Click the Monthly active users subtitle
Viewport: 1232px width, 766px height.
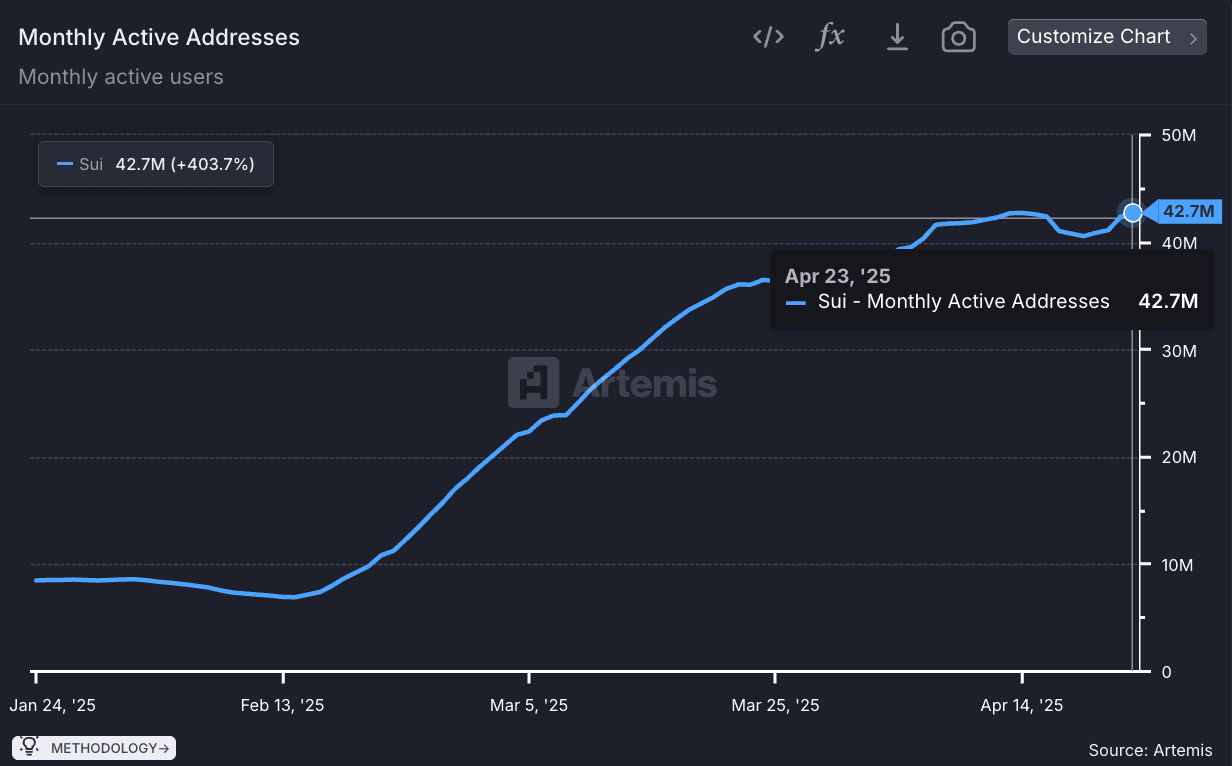(121, 77)
